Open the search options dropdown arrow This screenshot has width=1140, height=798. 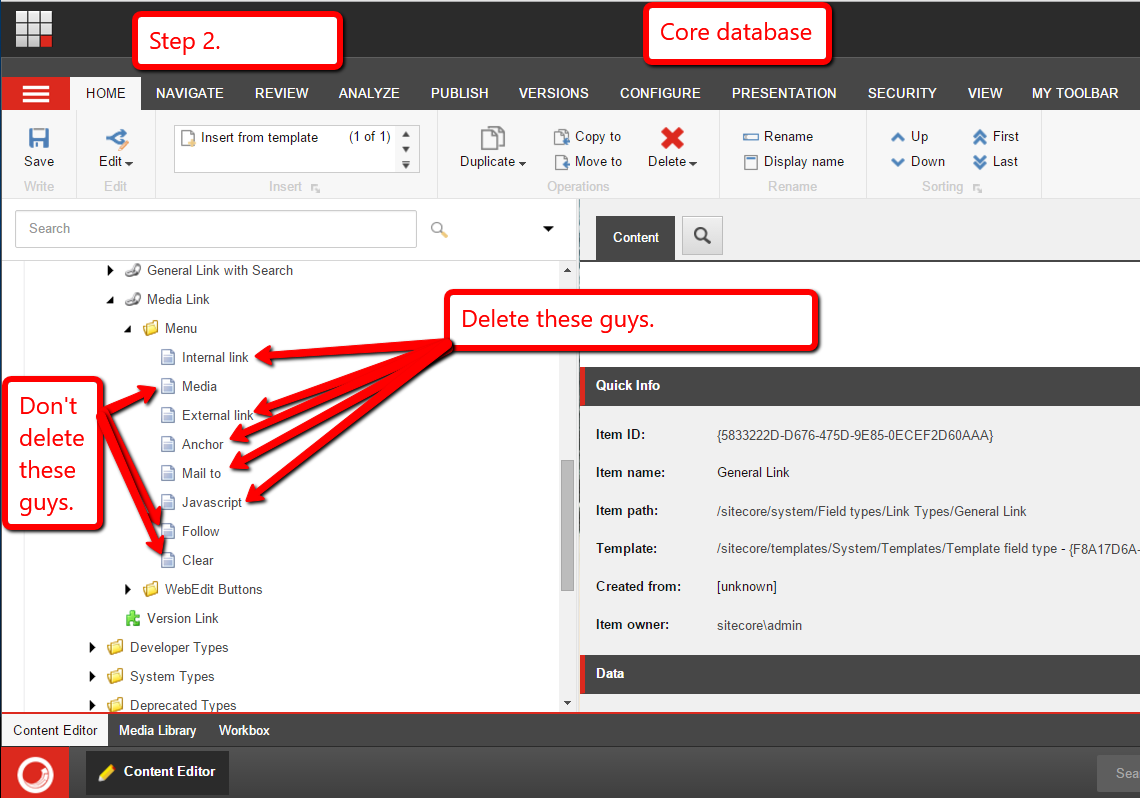click(548, 229)
